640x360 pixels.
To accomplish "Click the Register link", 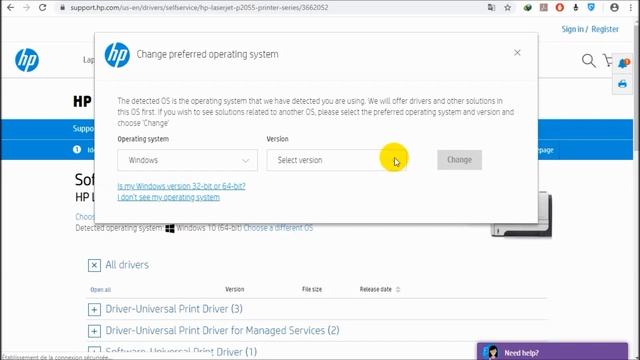I will (605, 29).
